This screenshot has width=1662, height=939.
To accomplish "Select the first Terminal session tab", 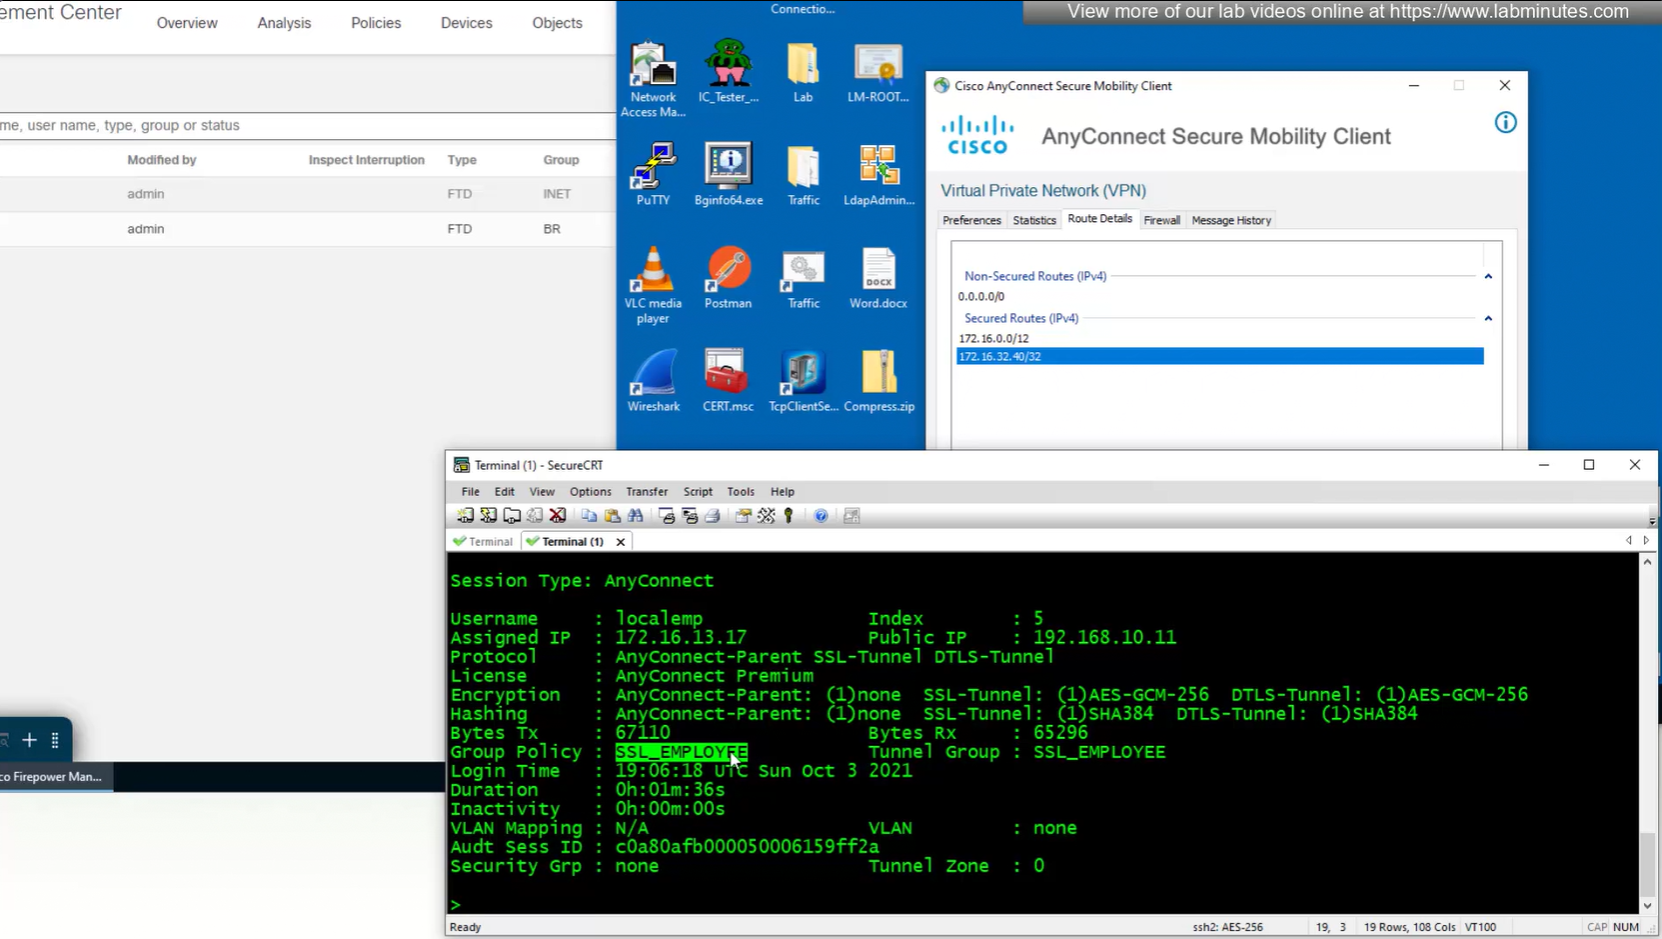I will [484, 542].
